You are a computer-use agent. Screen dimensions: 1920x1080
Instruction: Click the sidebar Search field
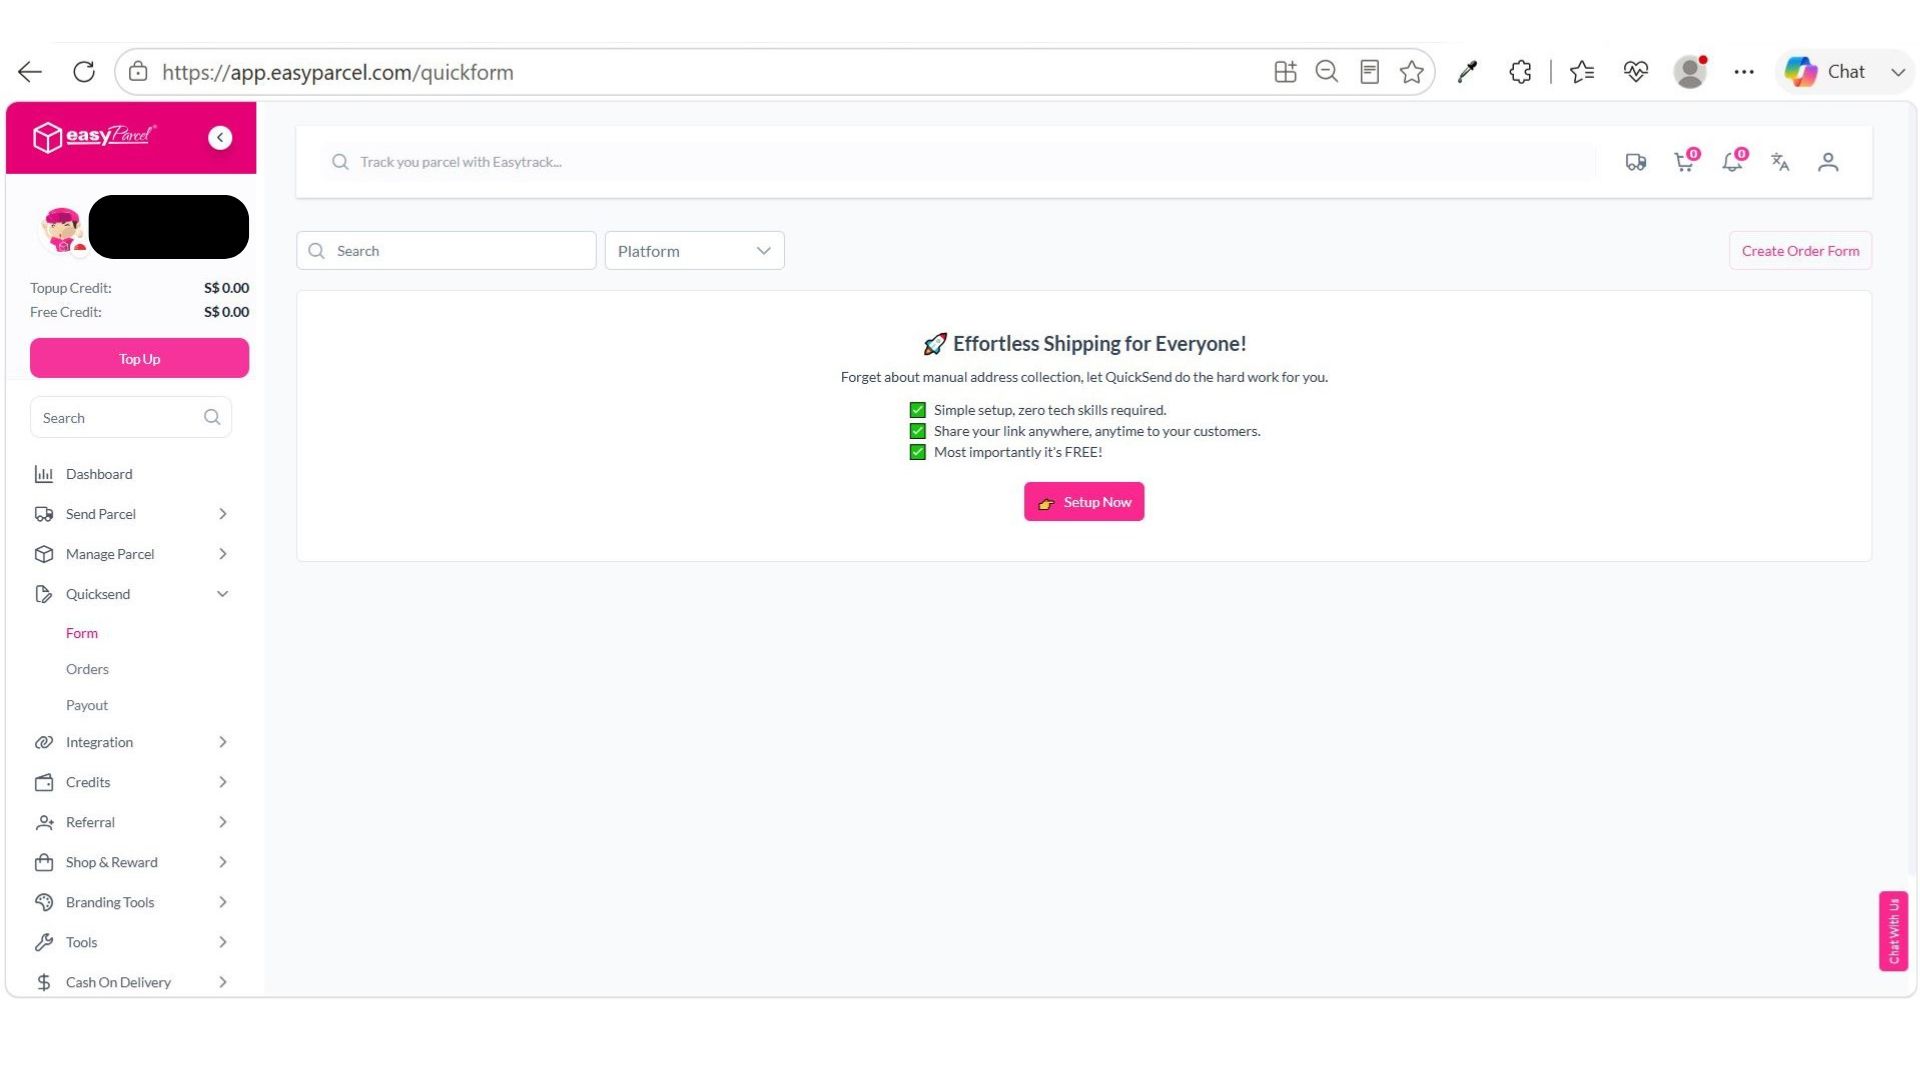tap(130, 418)
